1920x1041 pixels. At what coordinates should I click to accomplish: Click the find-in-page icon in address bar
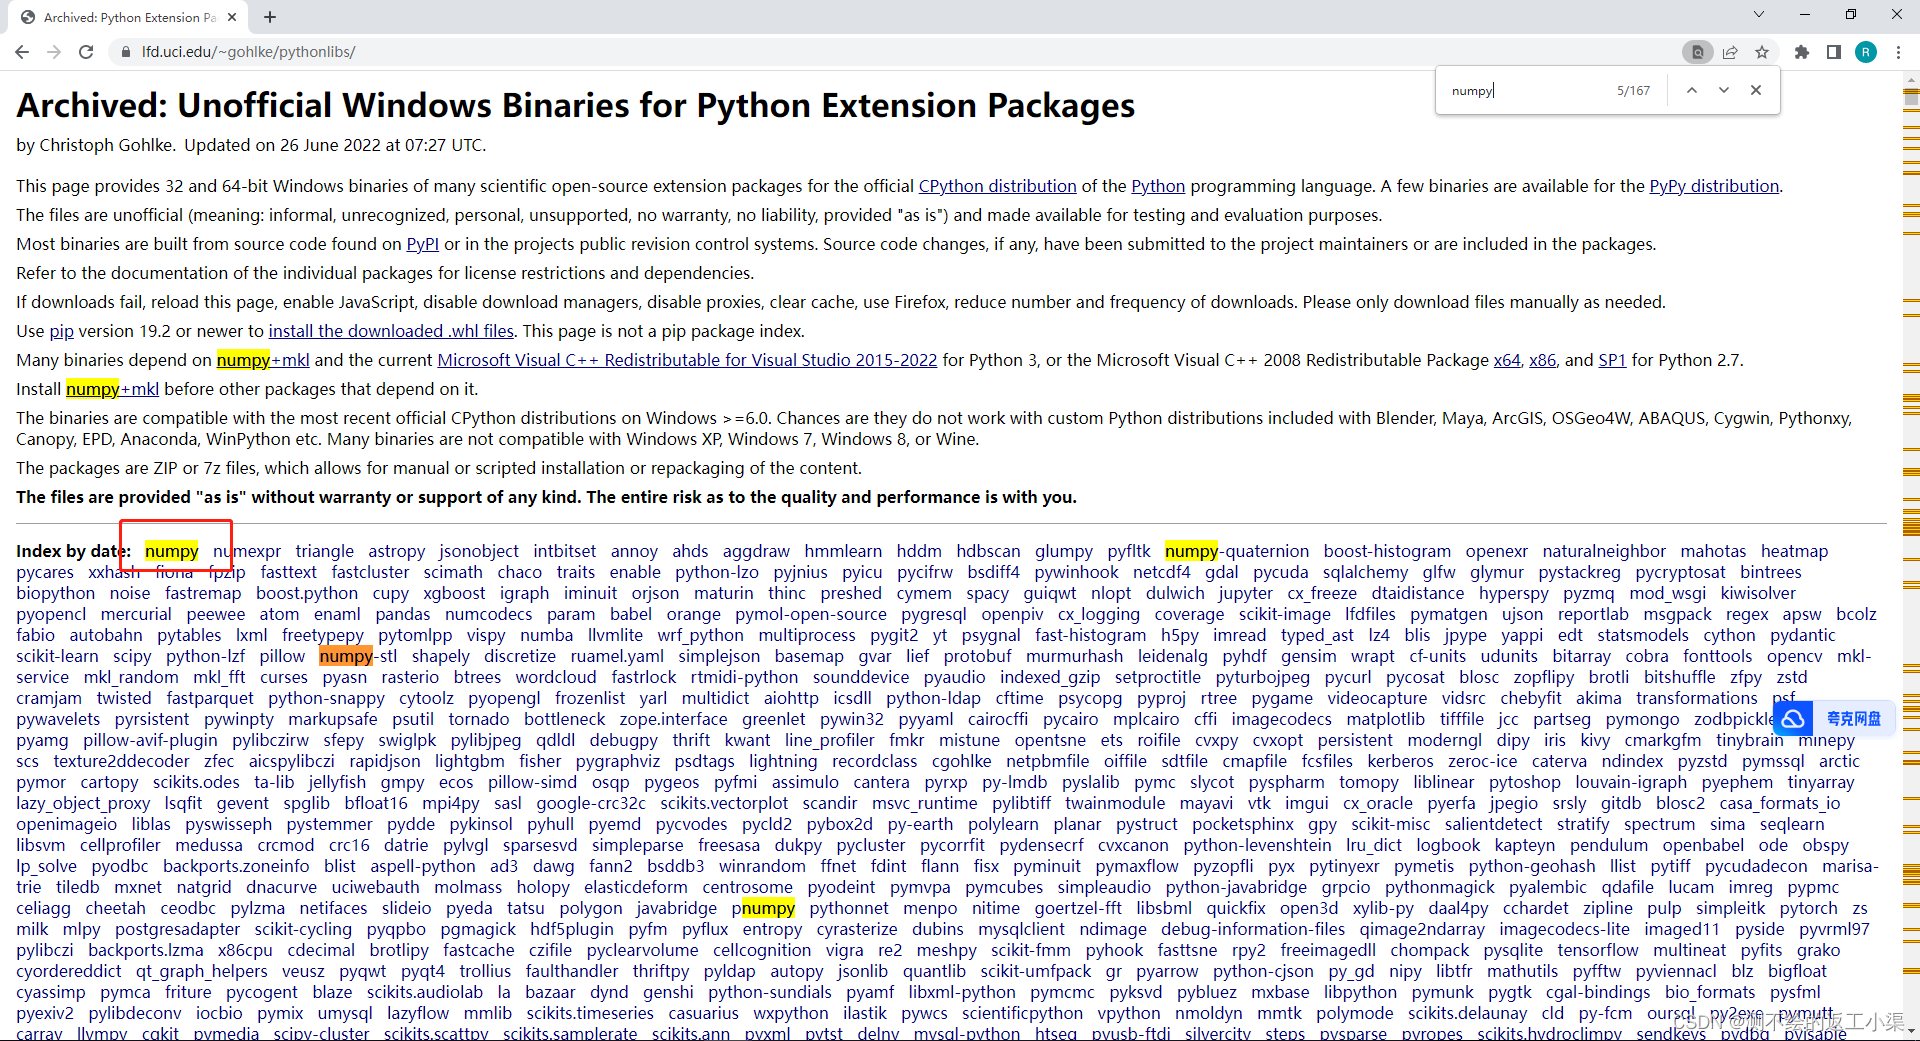(x=1697, y=52)
